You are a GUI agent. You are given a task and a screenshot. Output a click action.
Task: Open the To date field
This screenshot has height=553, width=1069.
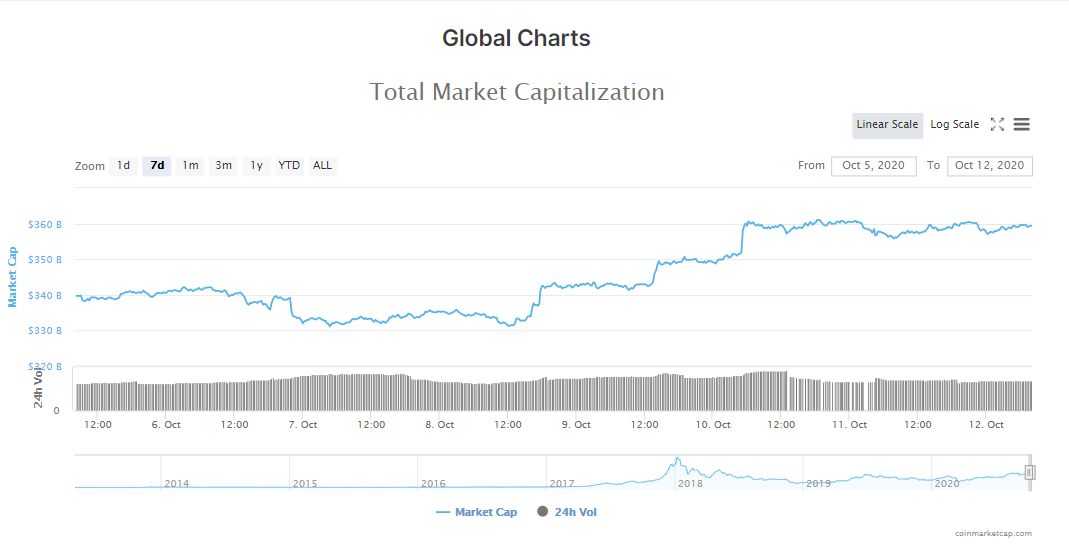[989, 166]
